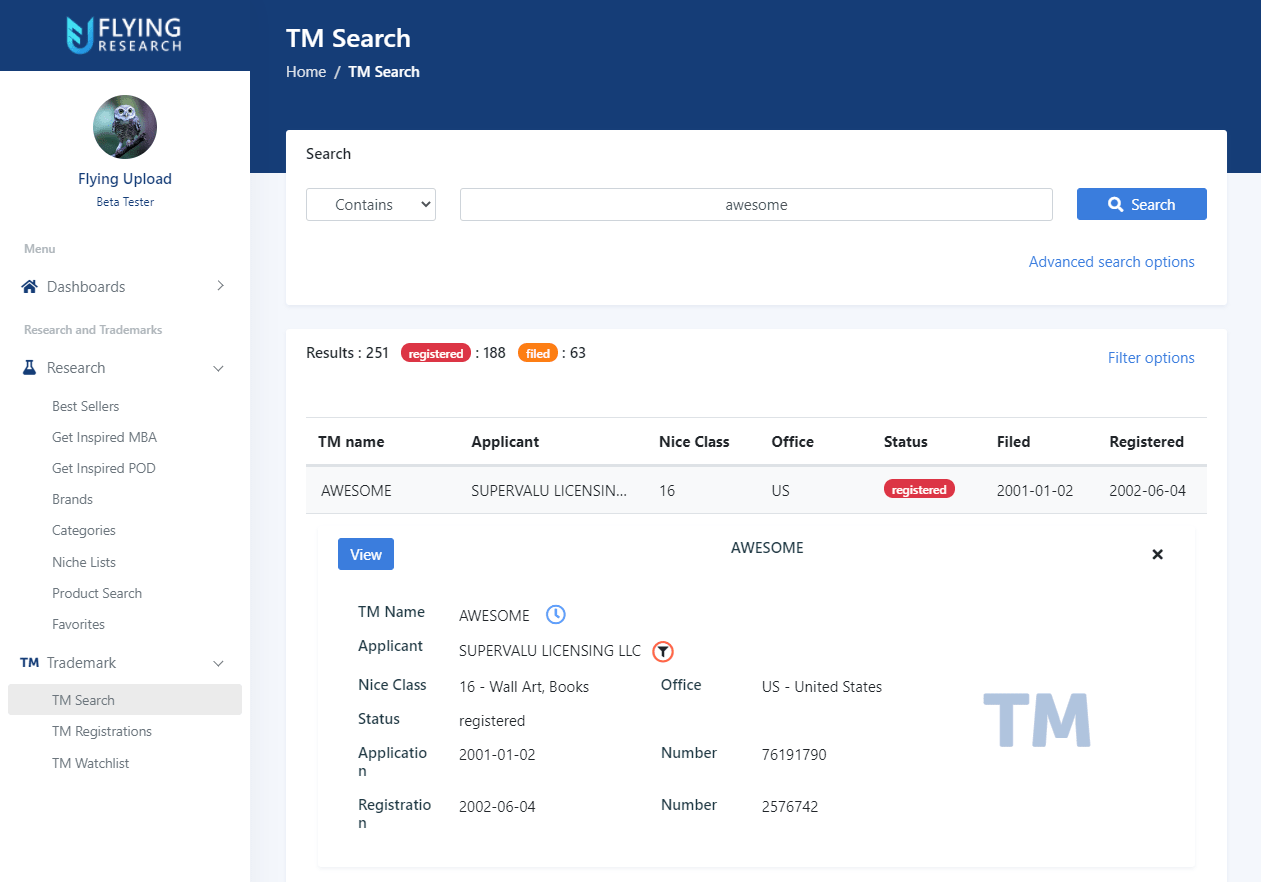Click the SUPERVALU LICENSIN... applicant cell

click(x=549, y=491)
